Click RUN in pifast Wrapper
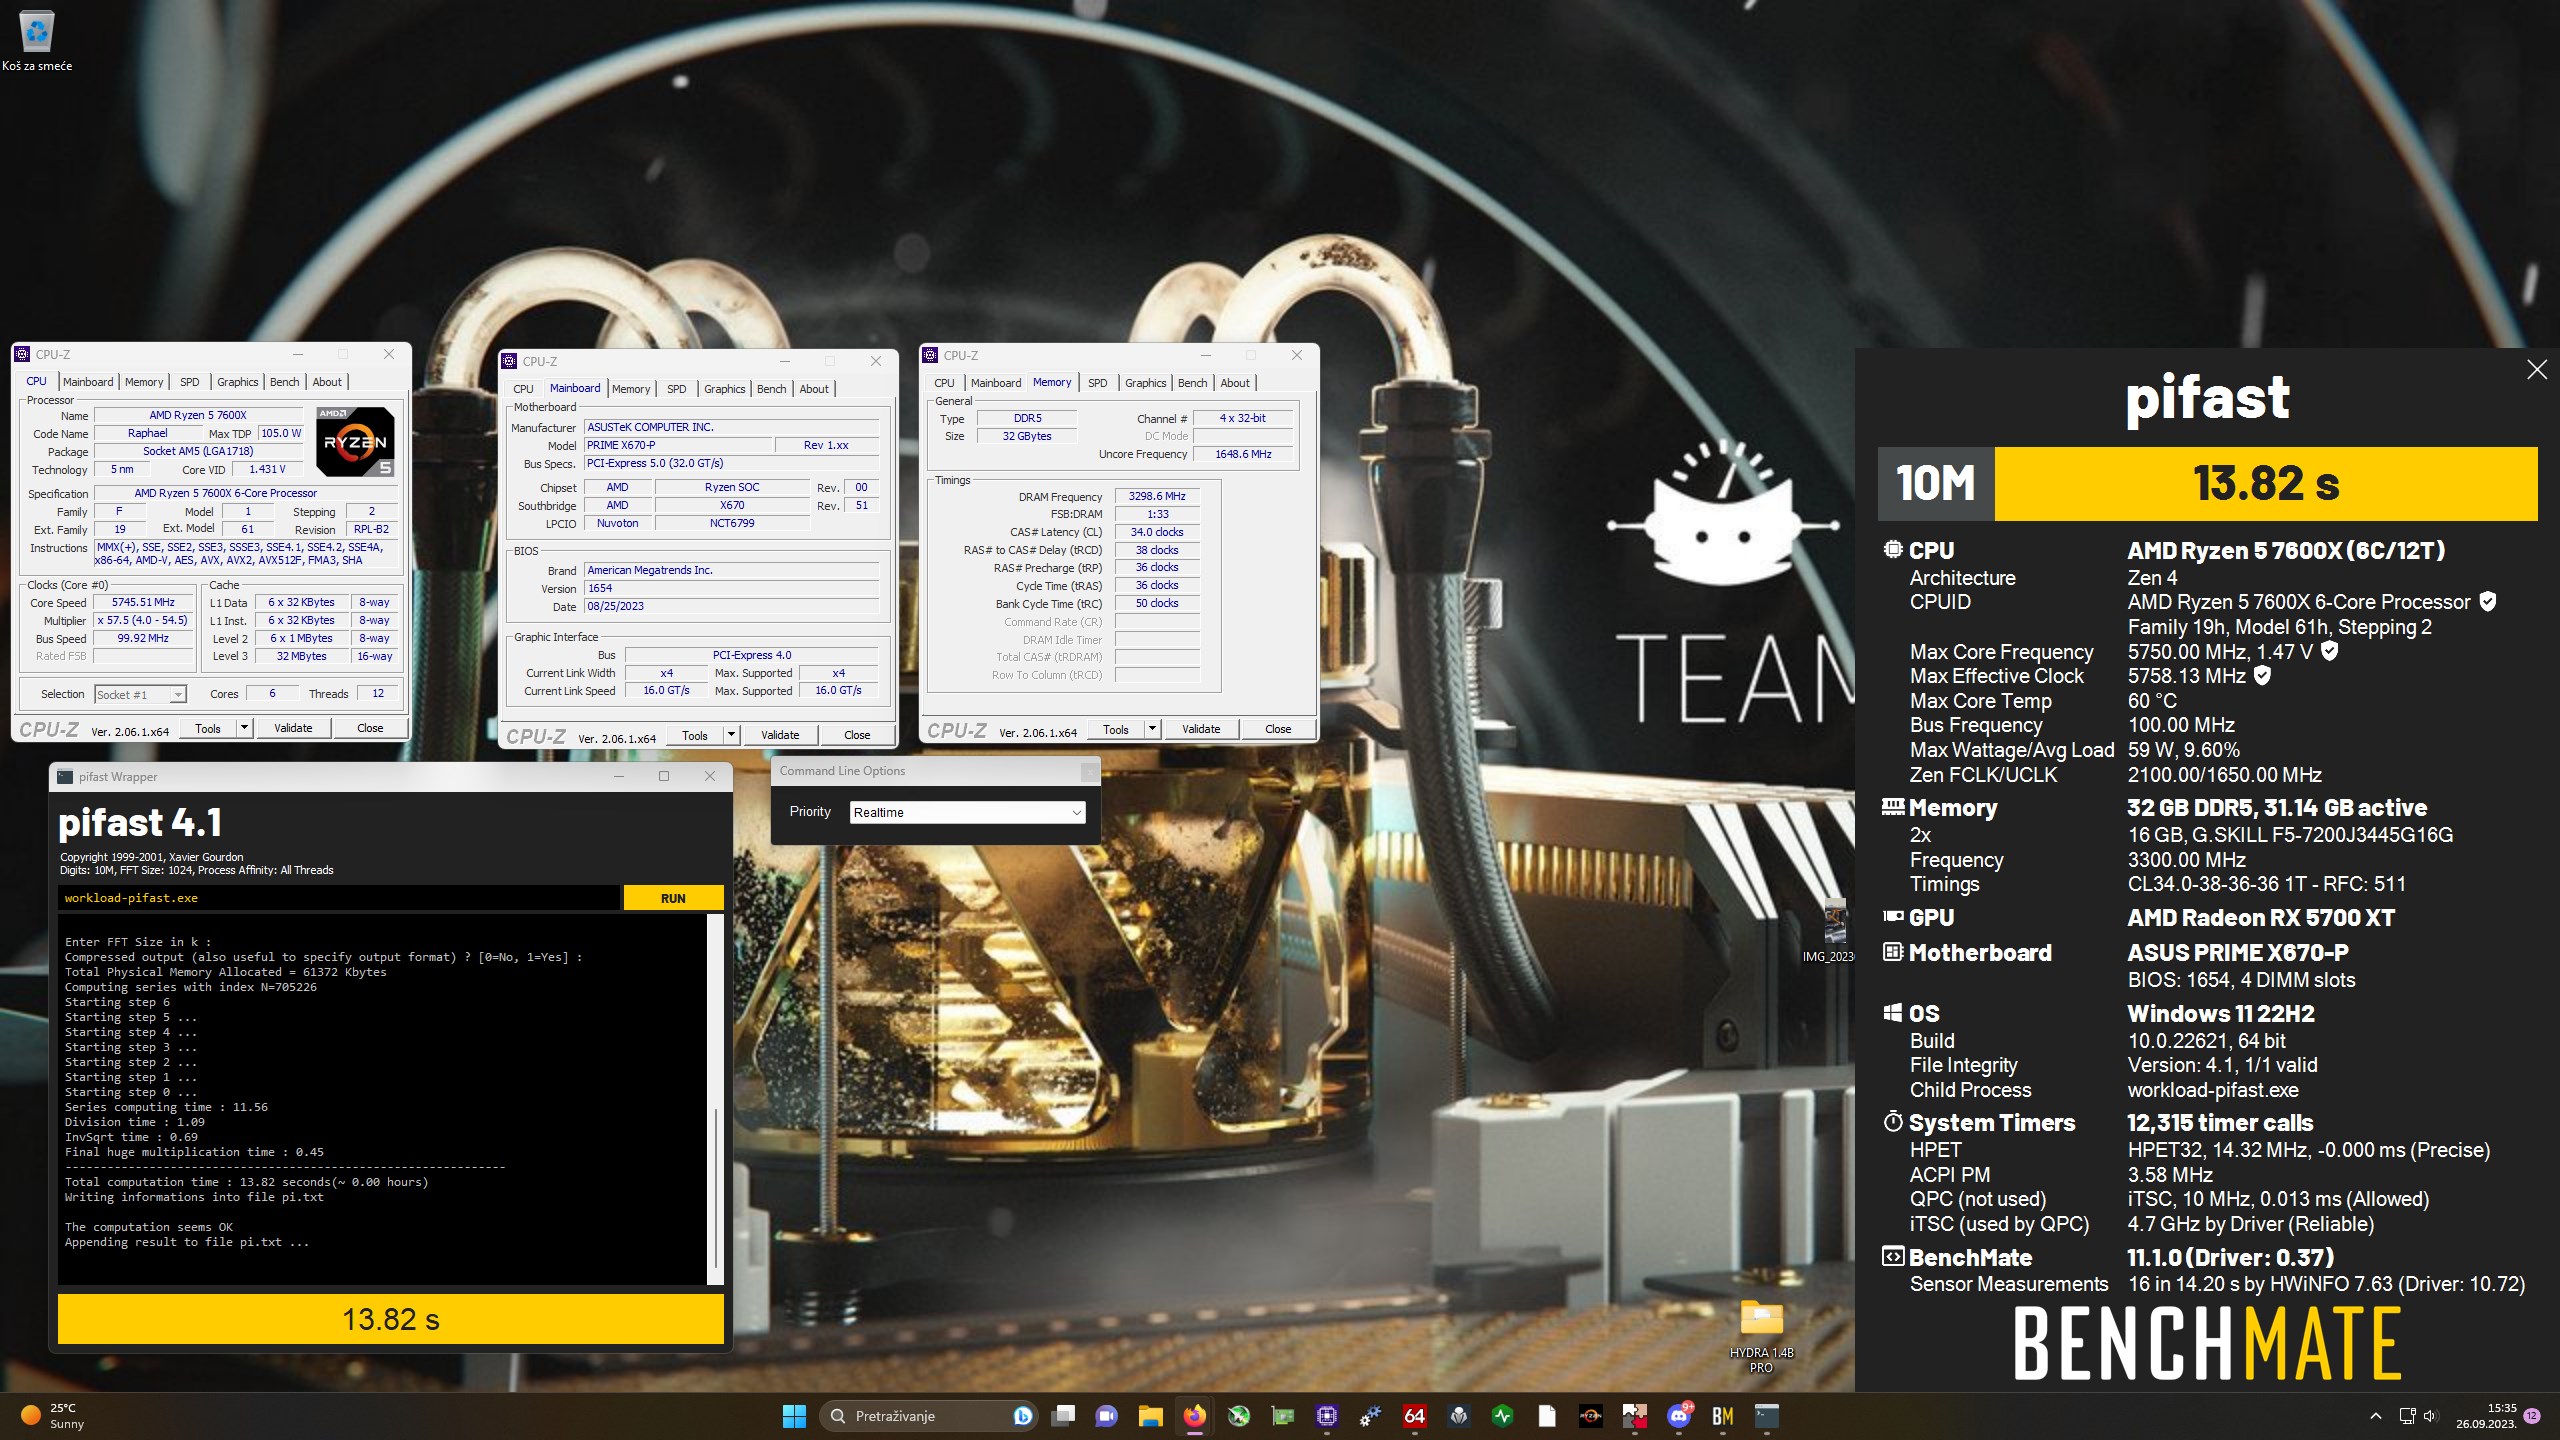The height and width of the screenshot is (1440, 2560). (x=673, y=898)
